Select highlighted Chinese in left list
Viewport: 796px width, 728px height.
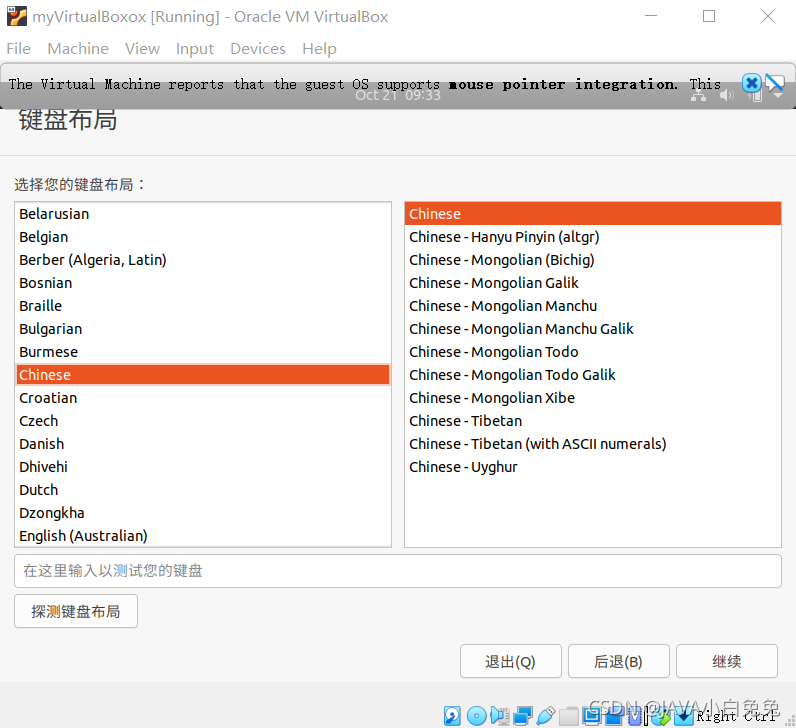(x=203, y=375)
